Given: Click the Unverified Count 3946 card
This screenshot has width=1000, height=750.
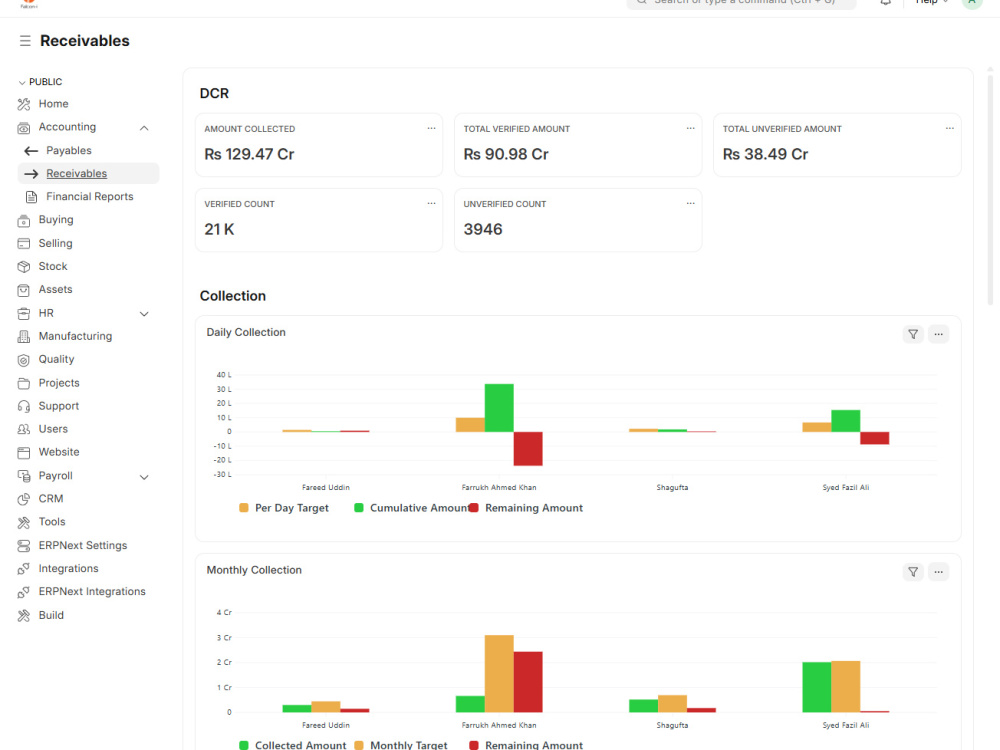Looking at the screenshot, I should click(x=578, y=220).
